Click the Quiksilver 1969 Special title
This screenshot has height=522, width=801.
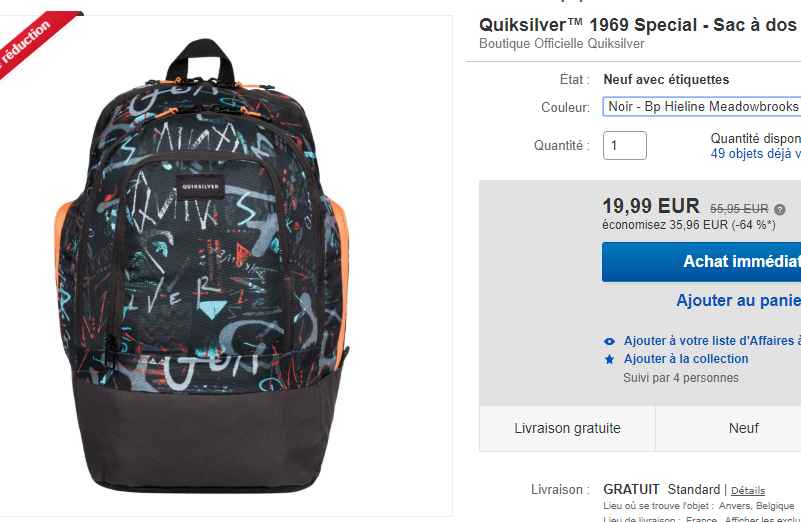pyautogui.click(x=640, y=25)
